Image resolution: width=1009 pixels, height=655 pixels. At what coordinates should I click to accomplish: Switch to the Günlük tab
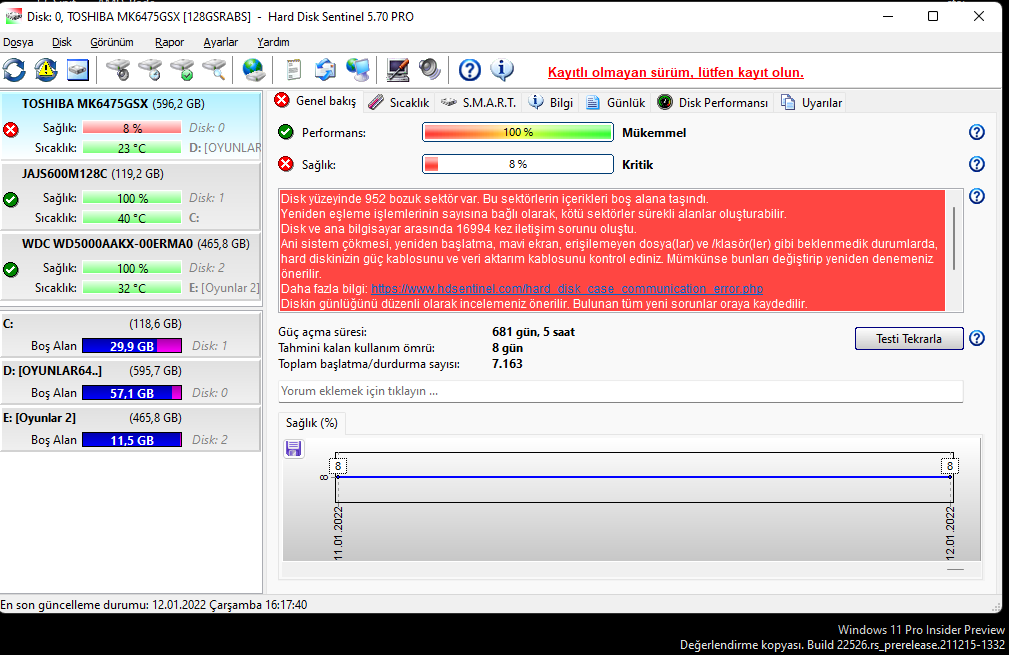tap(616, 103)
